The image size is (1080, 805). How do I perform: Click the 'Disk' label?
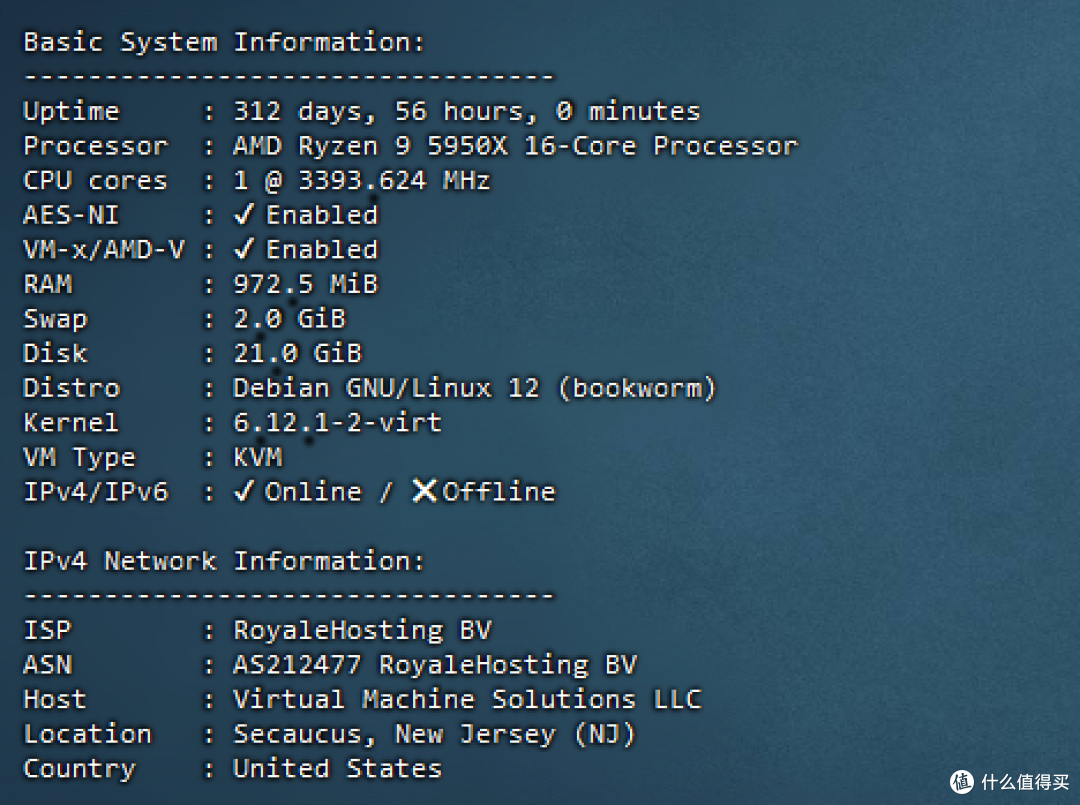point(56,353)
